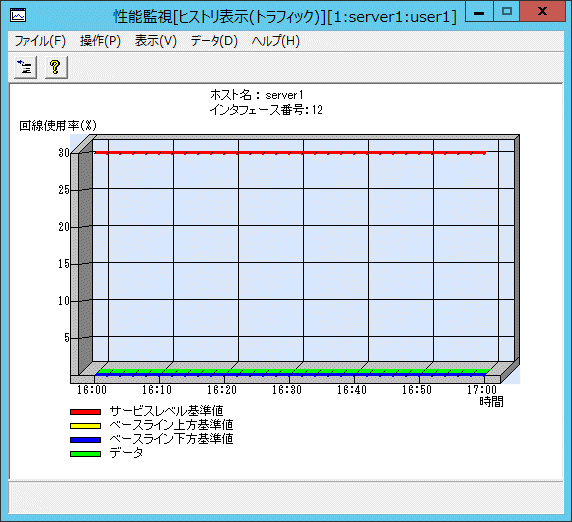Click the window title bar text

(285, 16)
